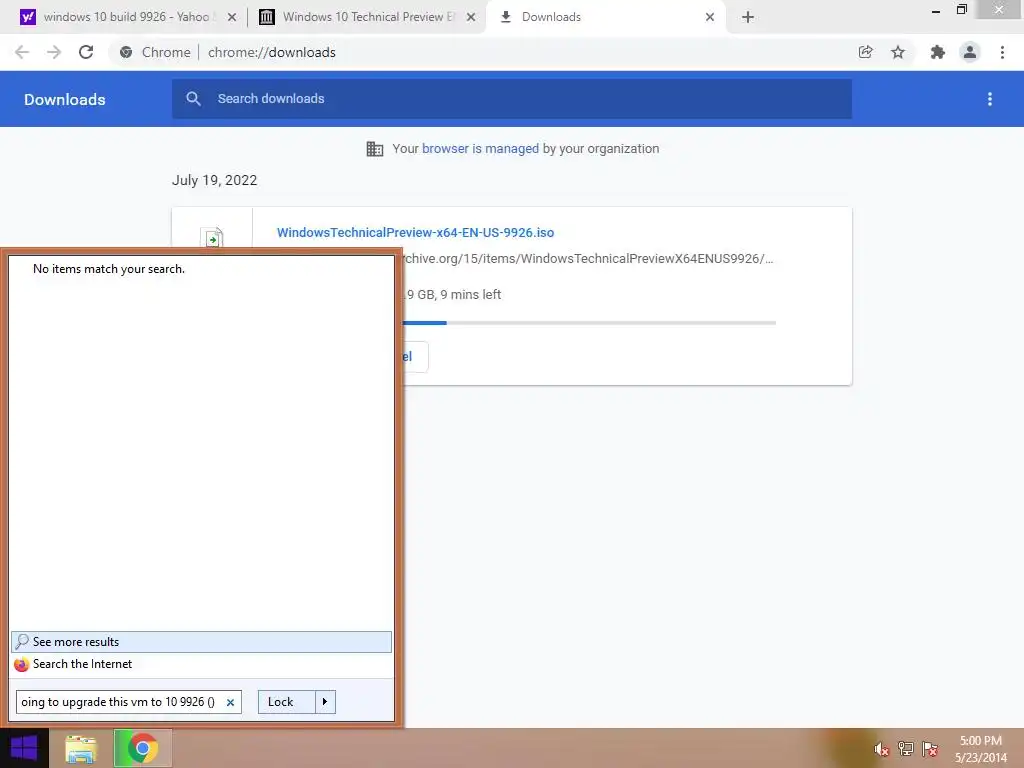Image resolution: width=1024 pixels, height=768 pixels.
Task: Close the Windows 10 Technical Preview tab
Action: [x=471, y=17]
